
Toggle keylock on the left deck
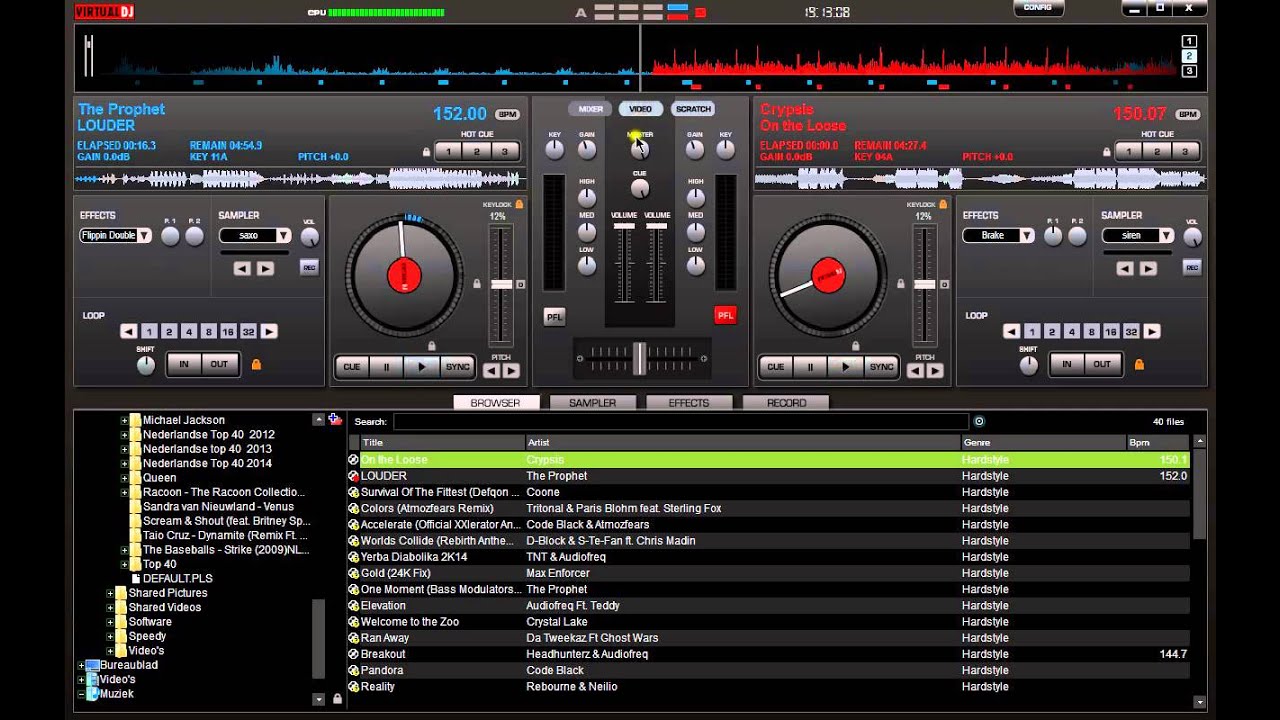coord(519,204)
